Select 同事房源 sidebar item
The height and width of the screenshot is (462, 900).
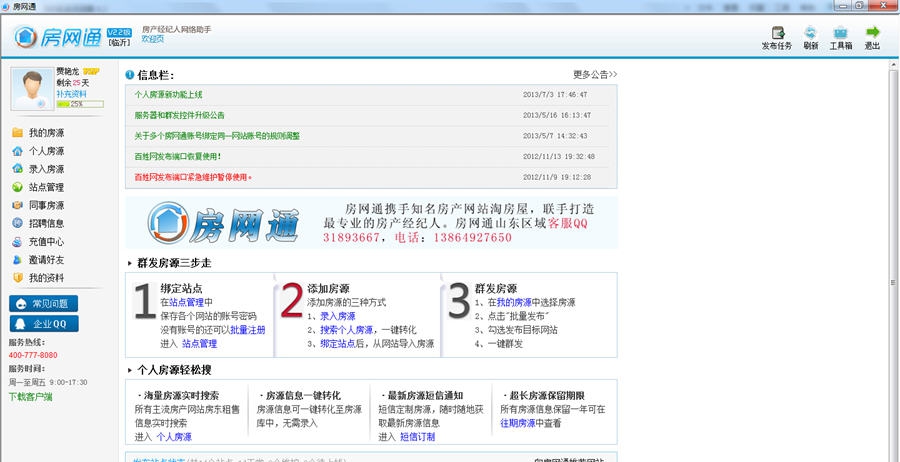(46, 205)
